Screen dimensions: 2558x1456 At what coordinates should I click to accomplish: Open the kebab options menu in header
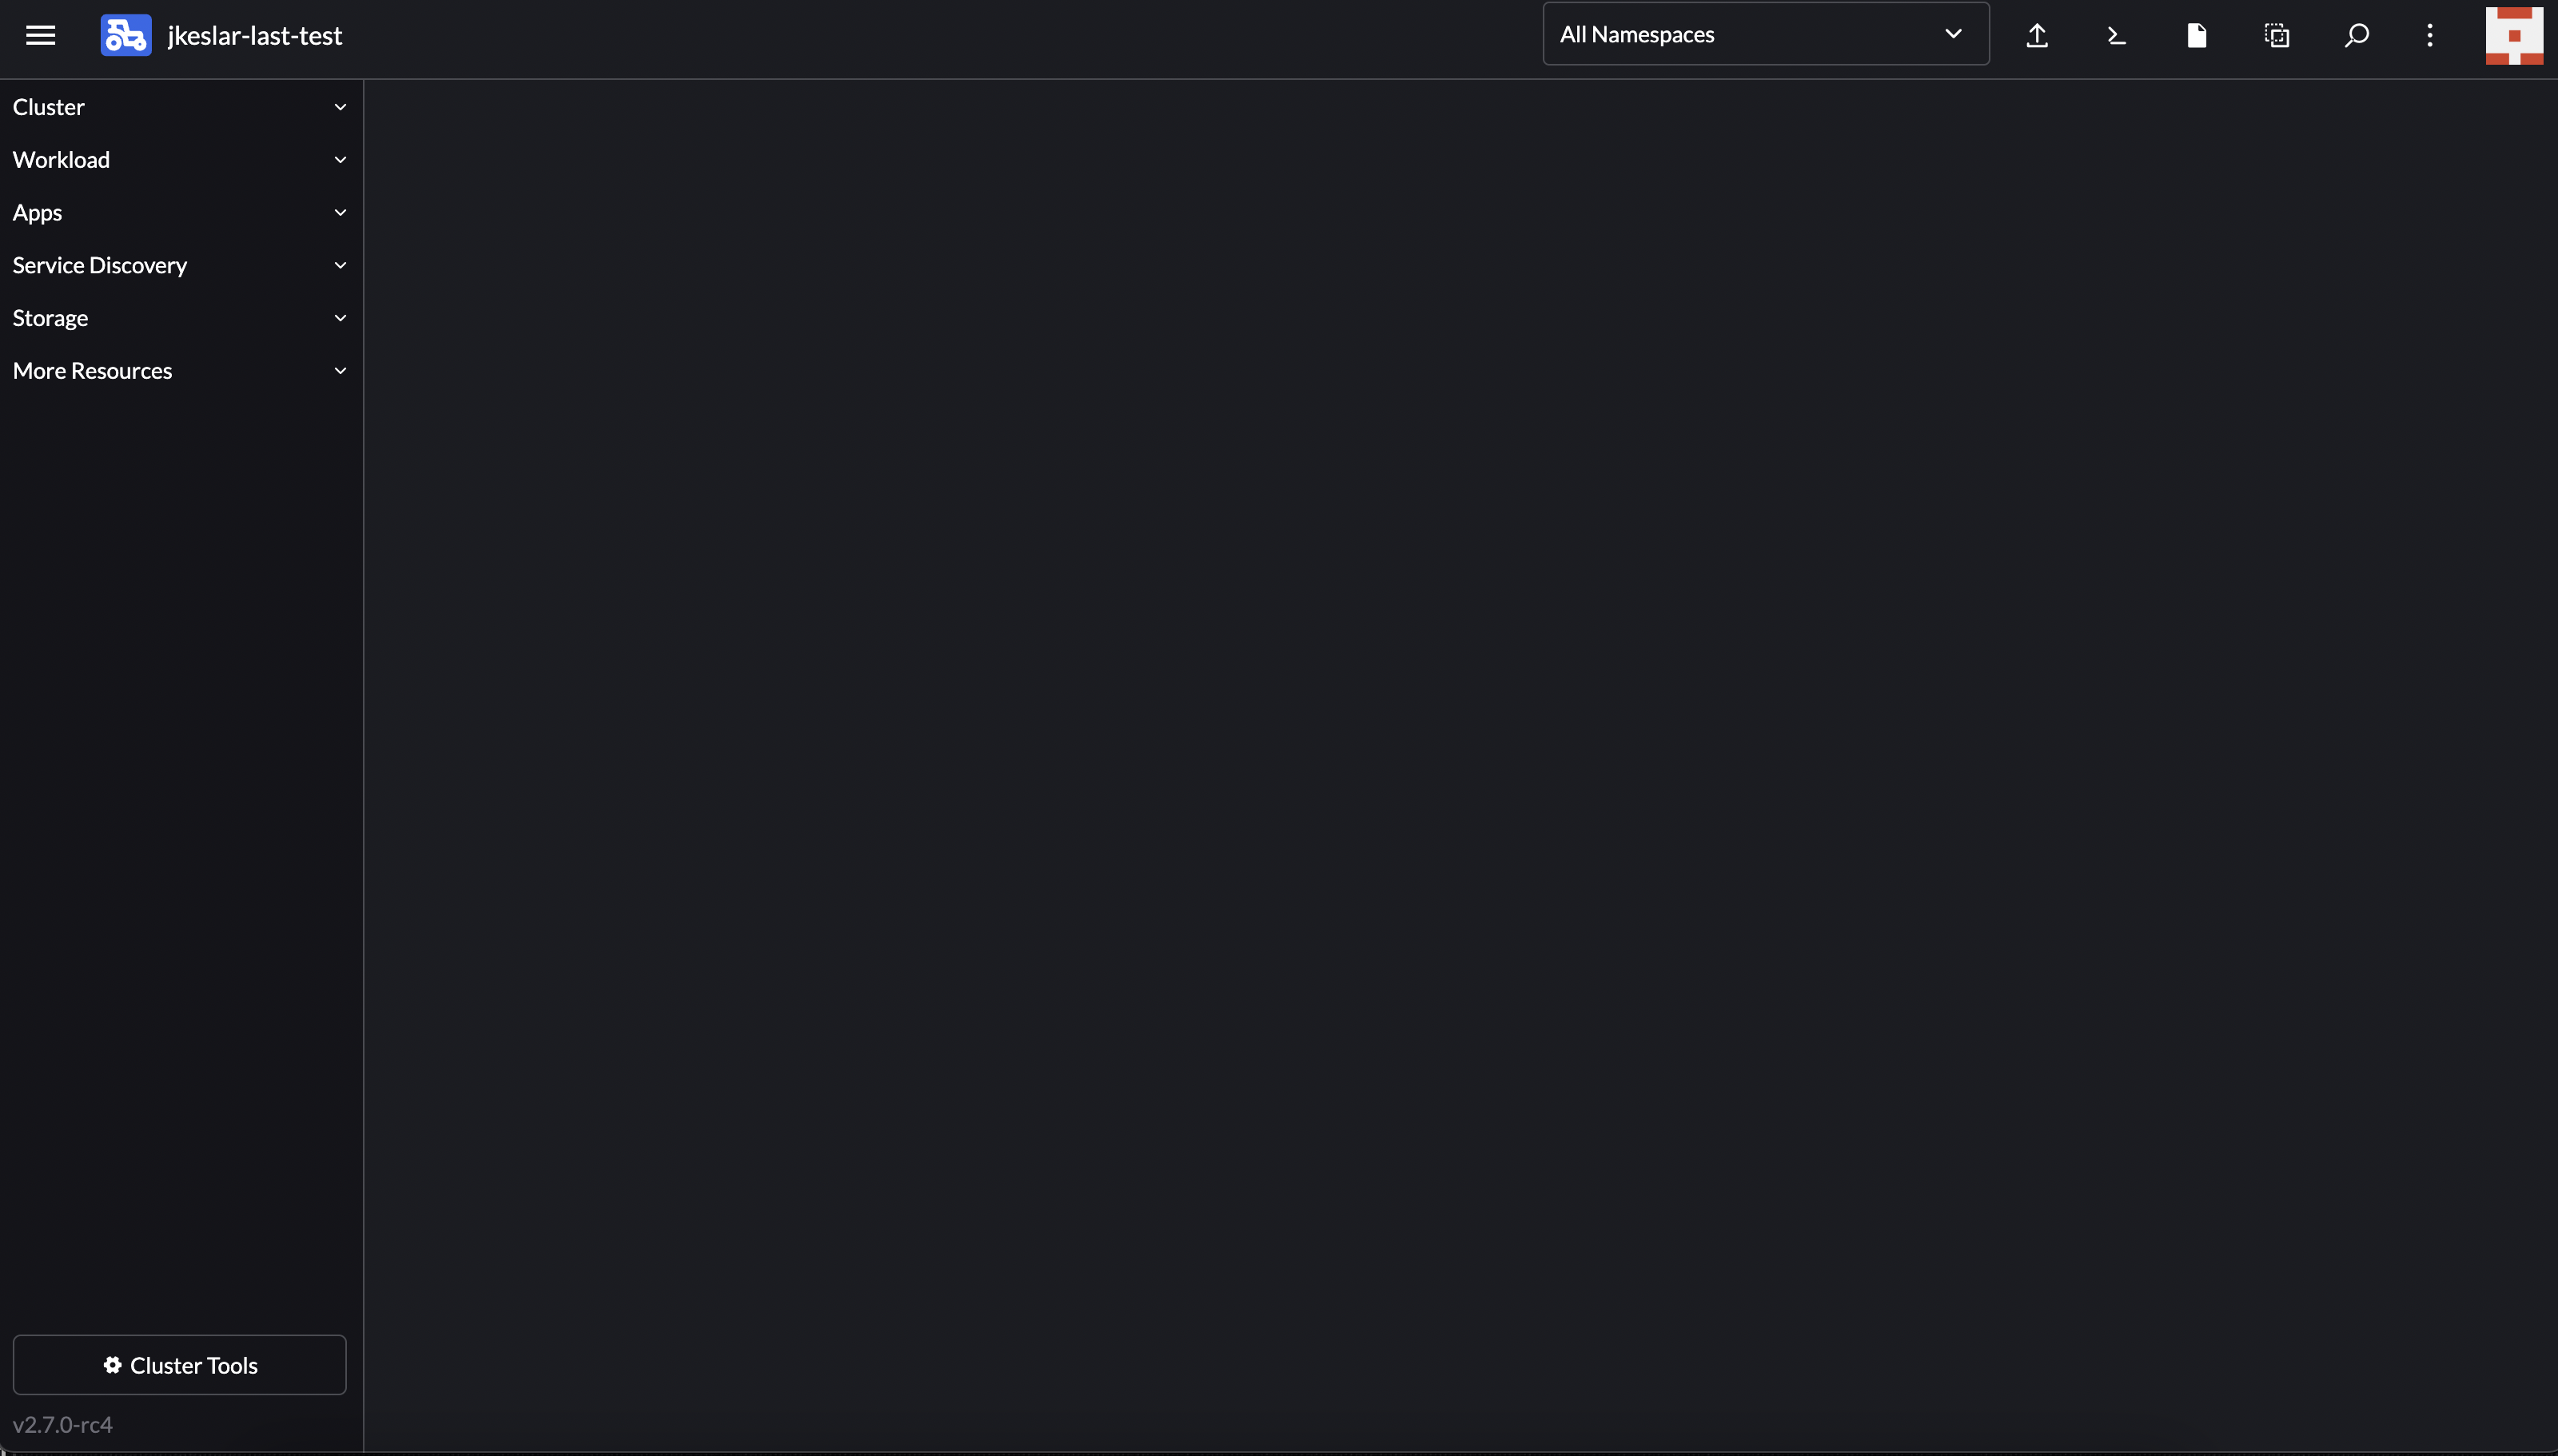tap(2429, 35)
